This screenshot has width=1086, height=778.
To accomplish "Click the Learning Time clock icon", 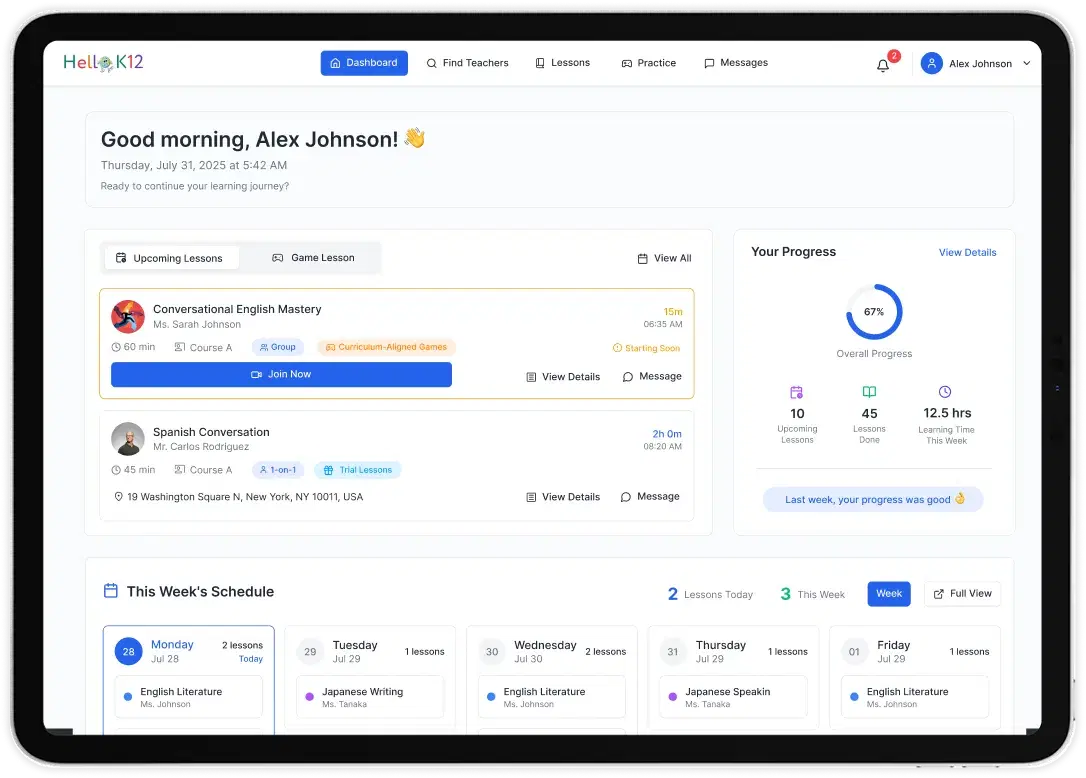I will pos(945,392).
